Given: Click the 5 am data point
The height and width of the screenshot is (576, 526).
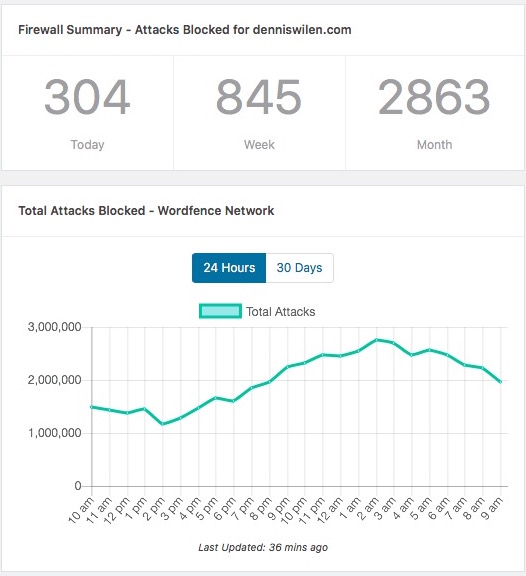Looking at the screenshot, I should pos(430,350).
